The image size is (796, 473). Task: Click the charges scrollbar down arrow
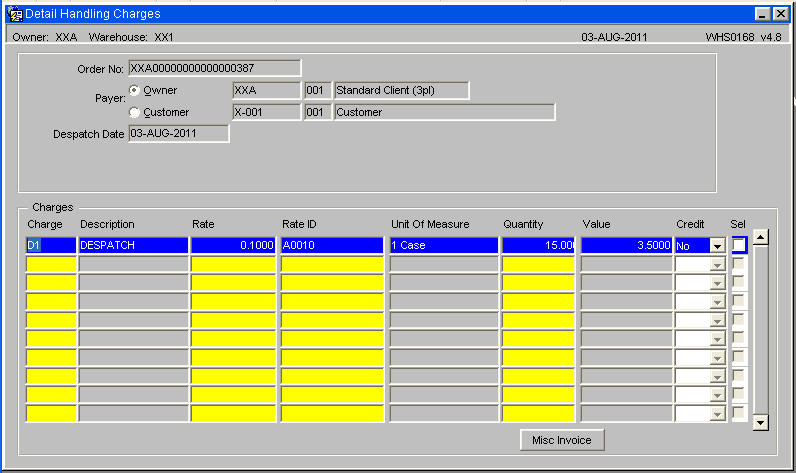(x=760, y=422)
